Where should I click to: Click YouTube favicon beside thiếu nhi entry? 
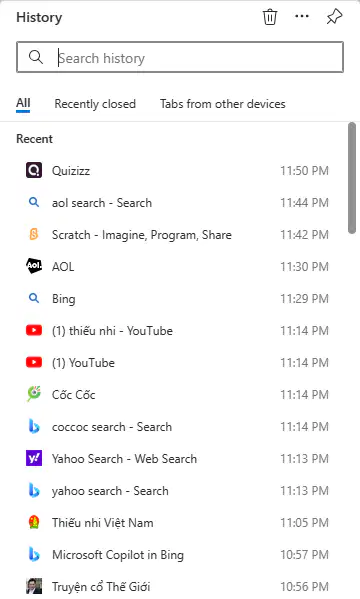tap(34, 330)
